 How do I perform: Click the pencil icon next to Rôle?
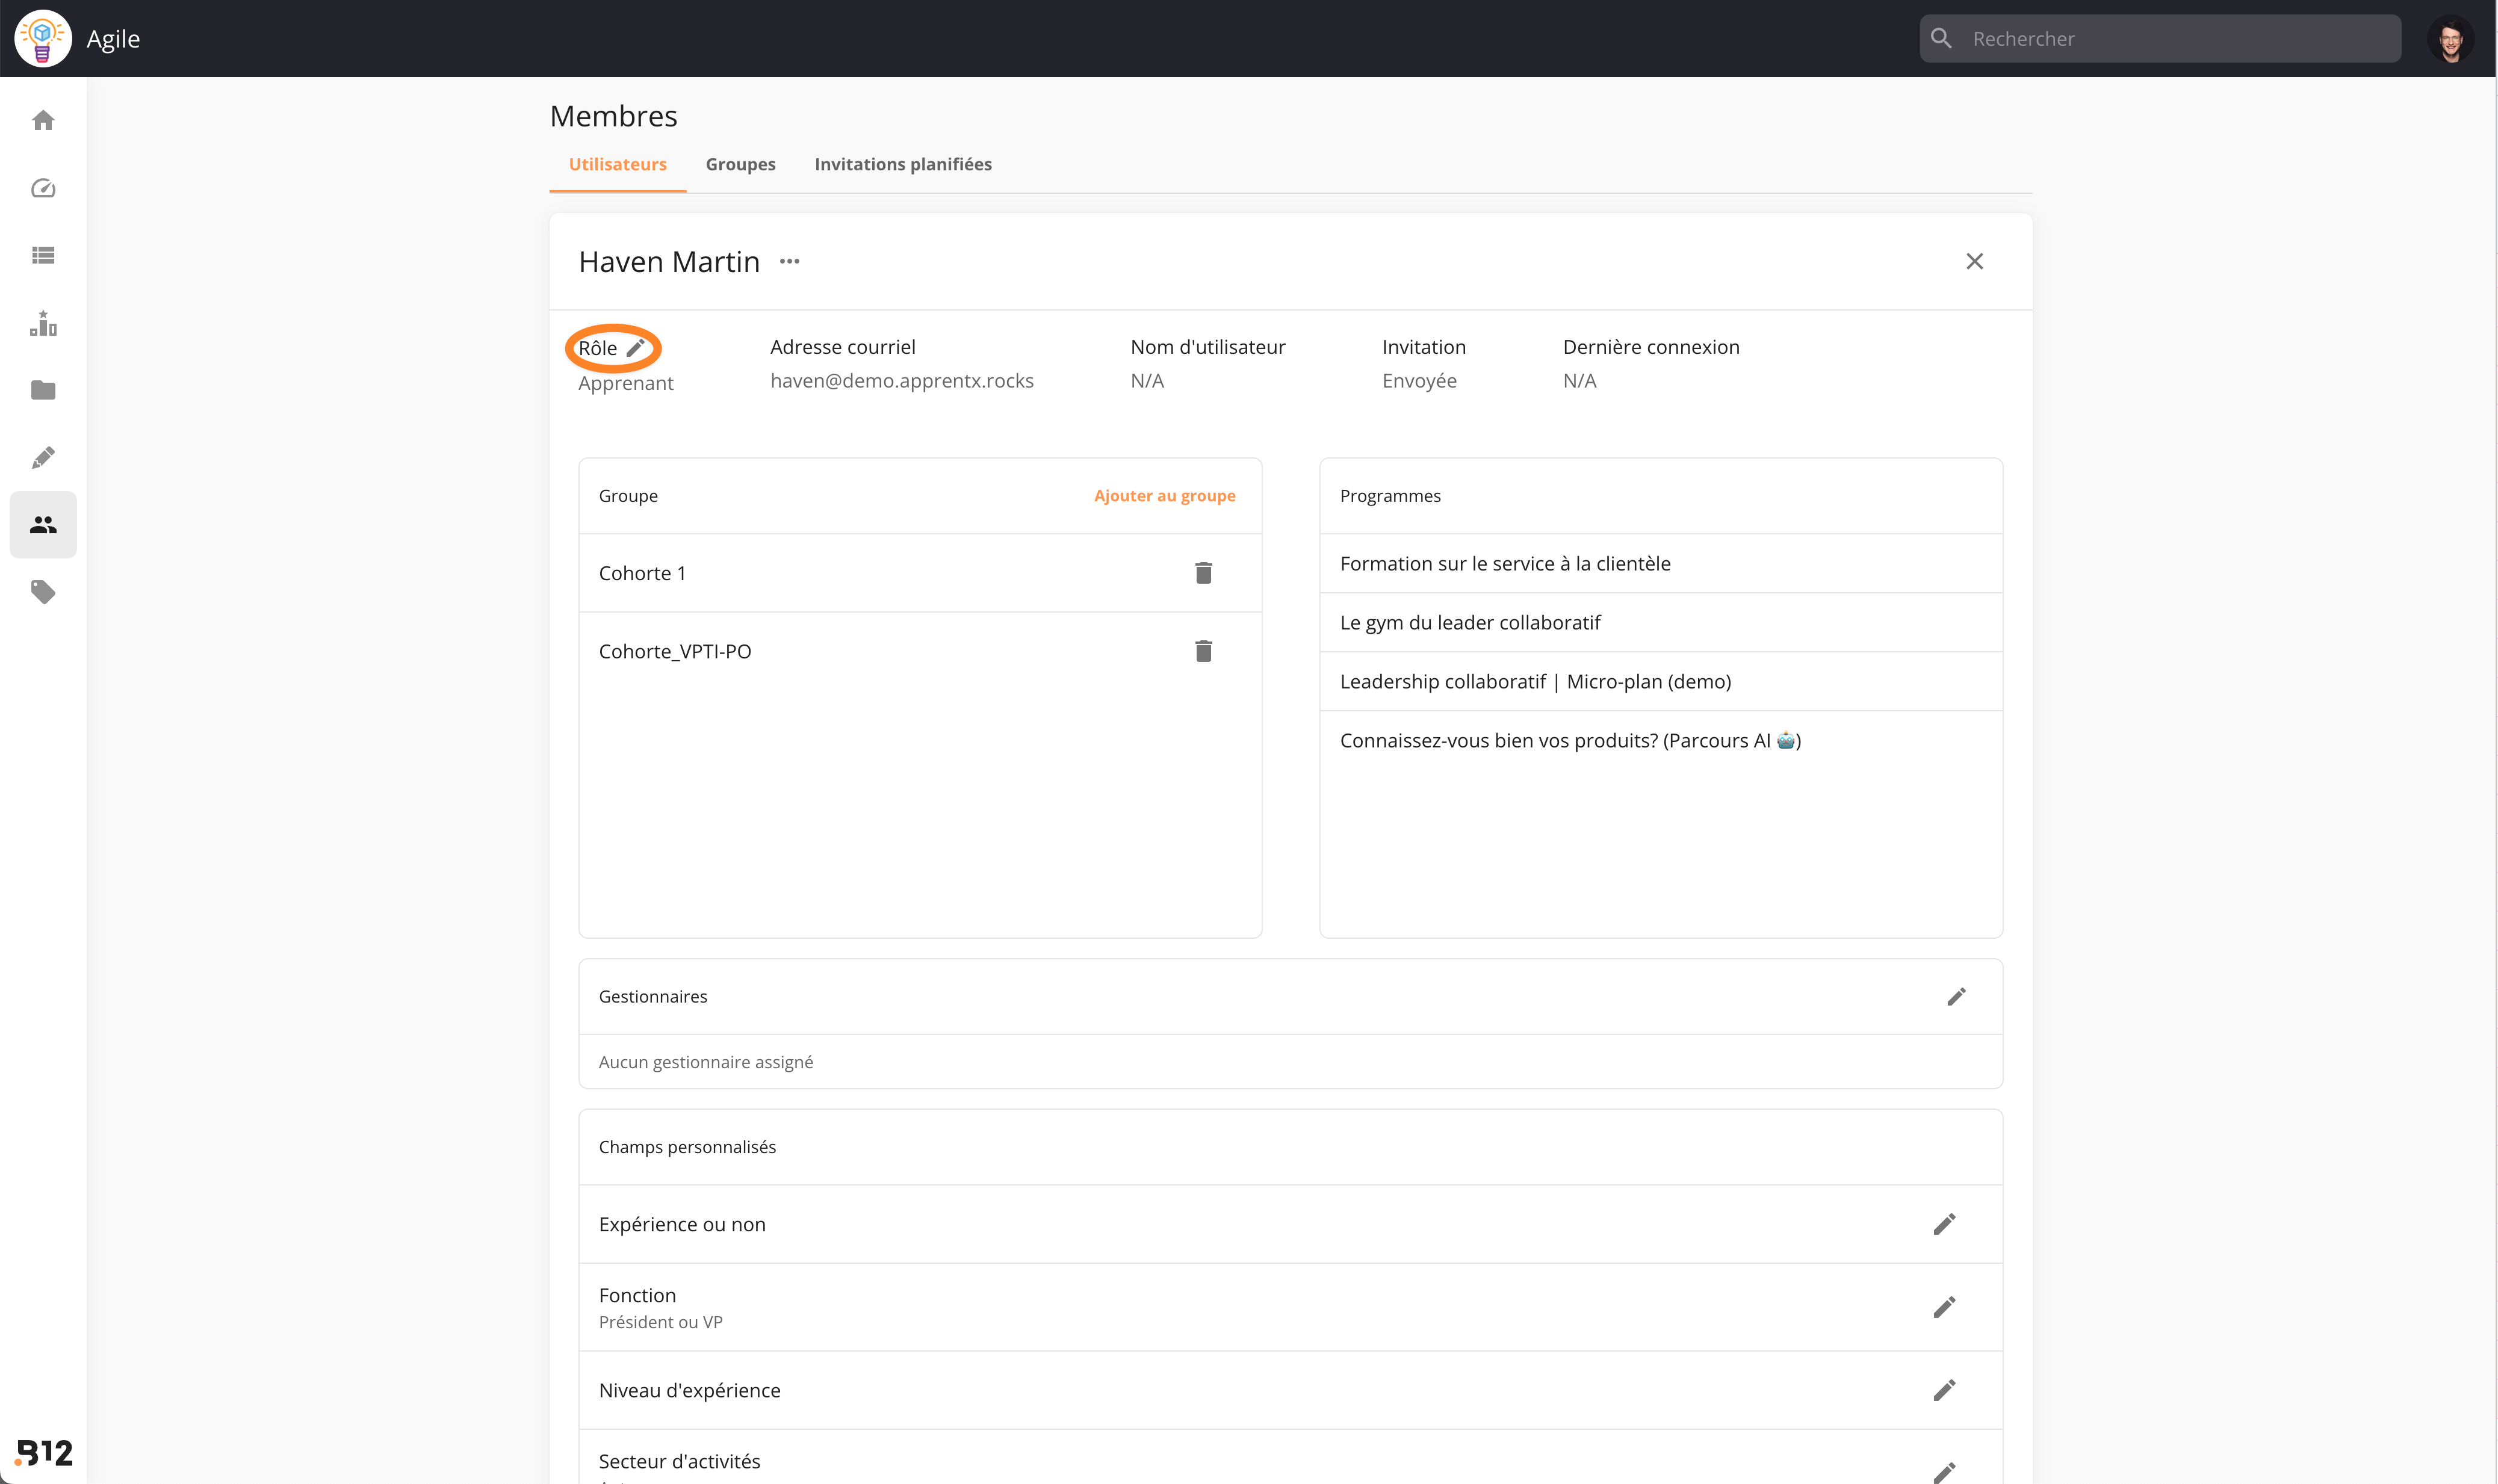click(x=636, y=348)
